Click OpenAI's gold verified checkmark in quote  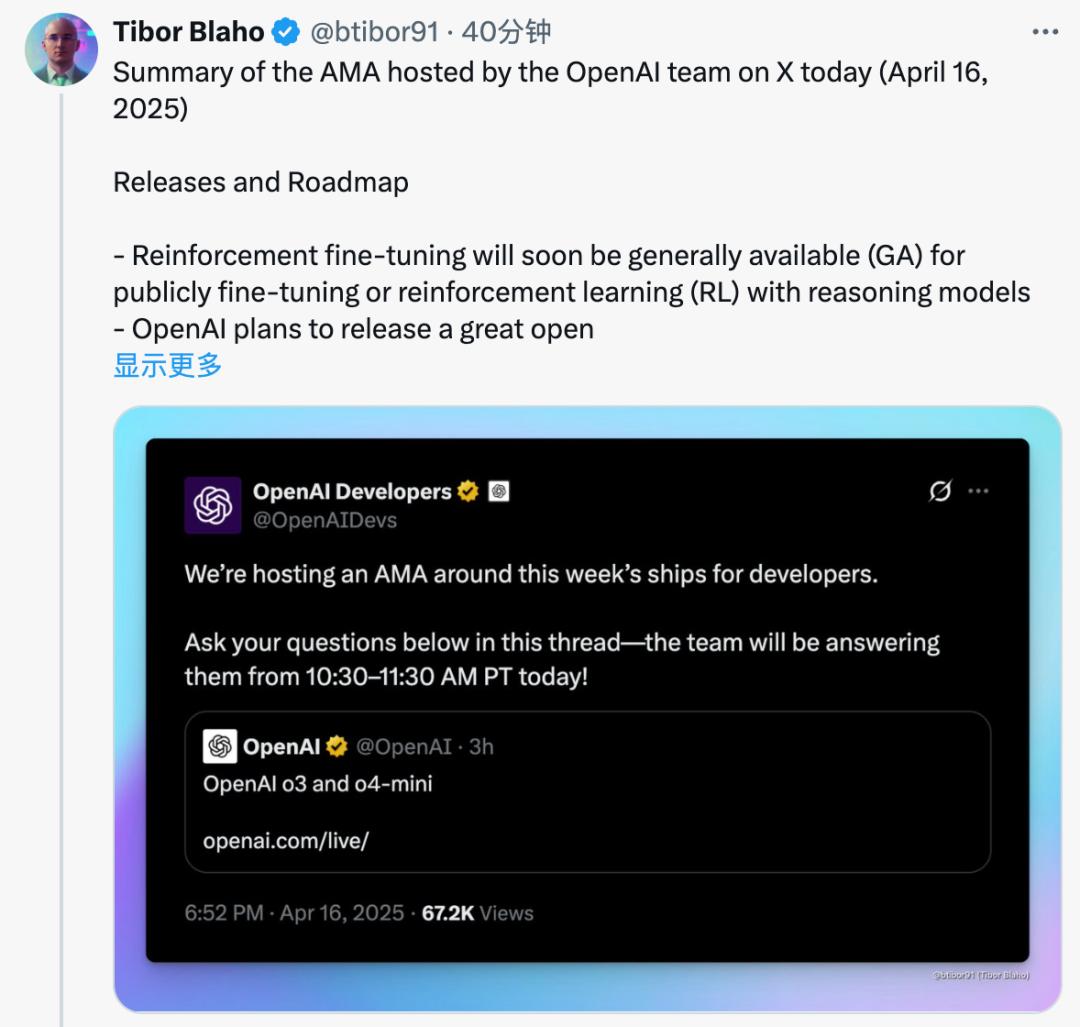[337, 746]
